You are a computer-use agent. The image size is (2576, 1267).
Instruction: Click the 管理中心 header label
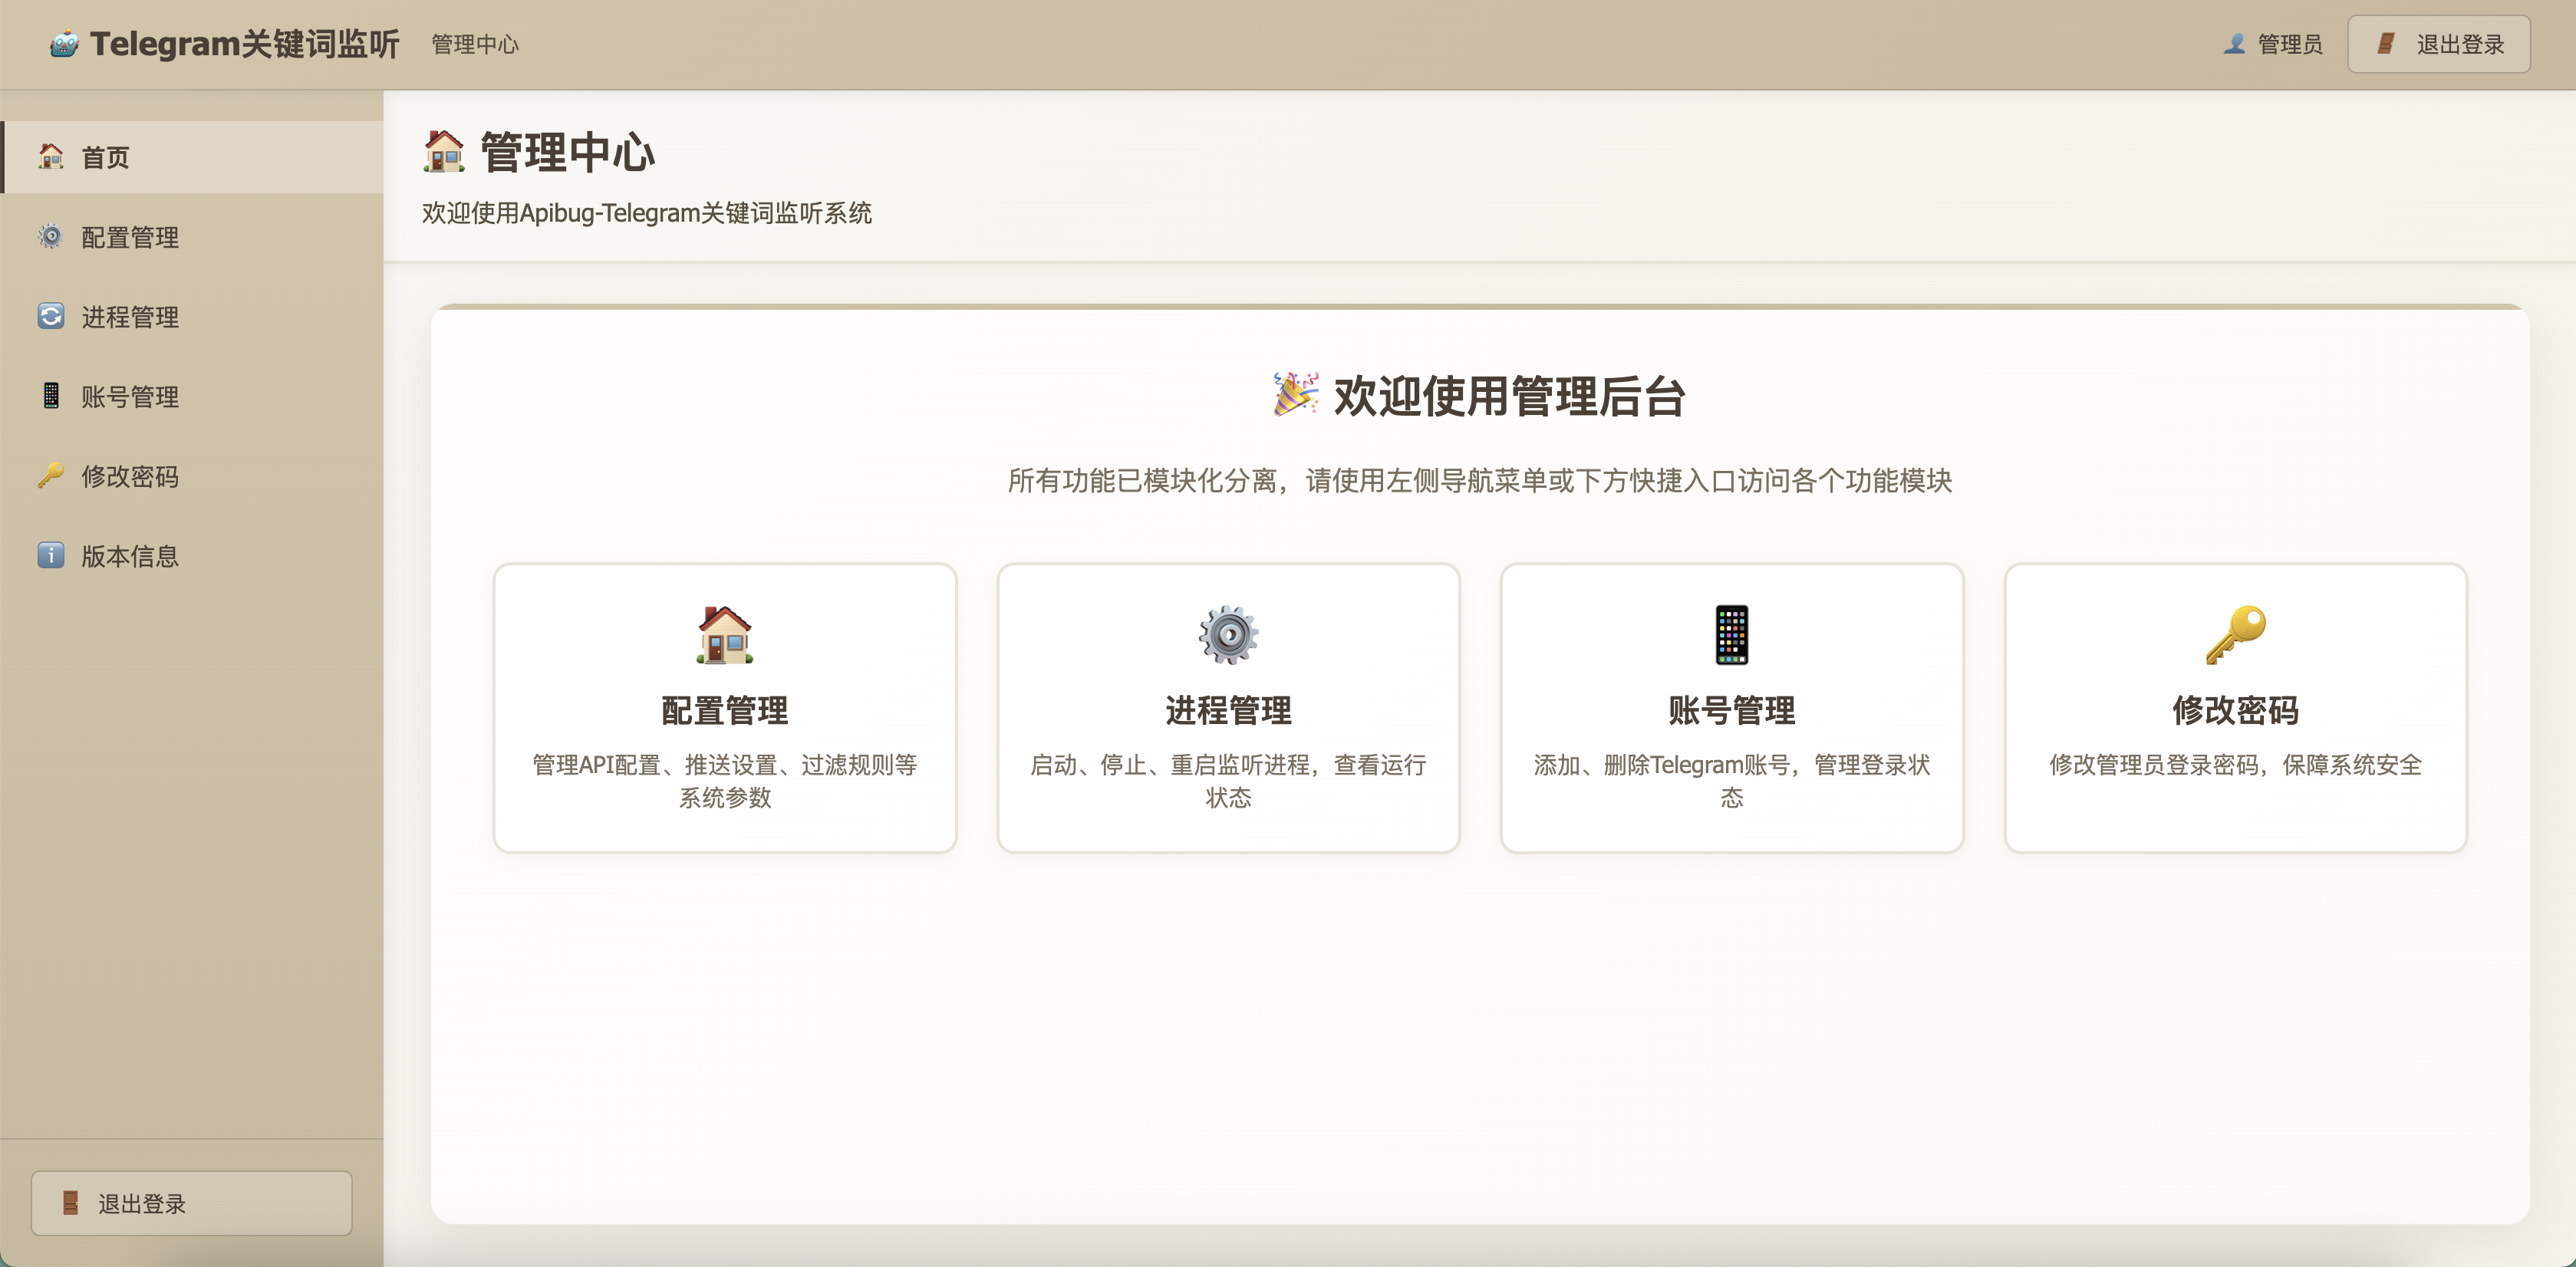coord(475,45)
